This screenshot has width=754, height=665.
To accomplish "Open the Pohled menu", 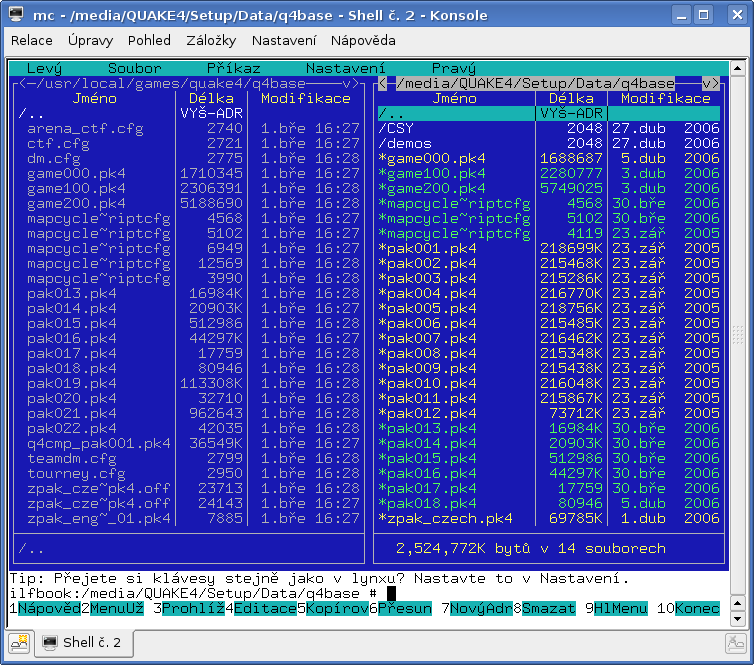I will pyautogui.click(x=149, y=40).
